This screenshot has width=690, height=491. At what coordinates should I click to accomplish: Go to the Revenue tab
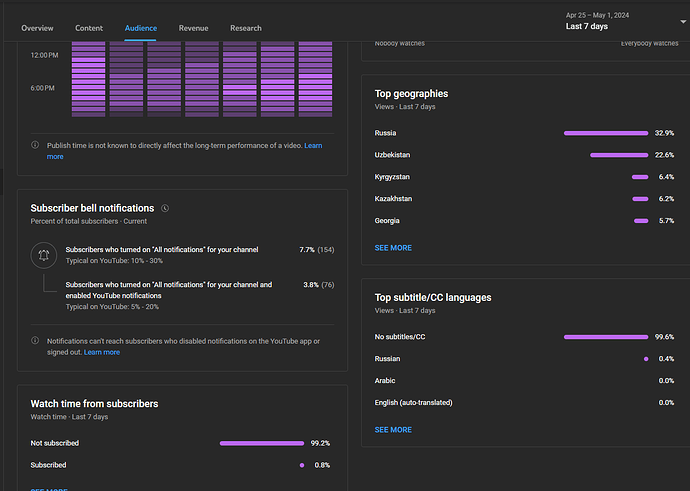193,29
